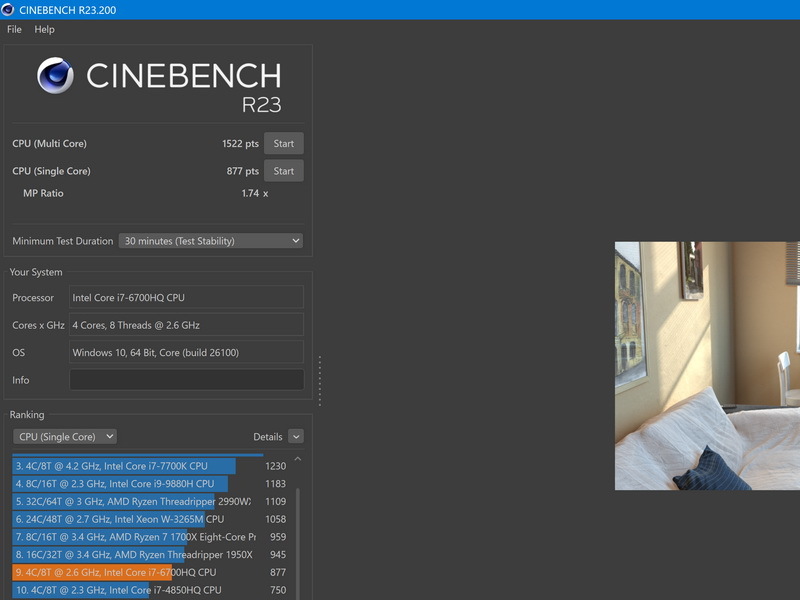
Task: Select ranking row Intel Core i9-9880H
Action: (x=150, y=484)
